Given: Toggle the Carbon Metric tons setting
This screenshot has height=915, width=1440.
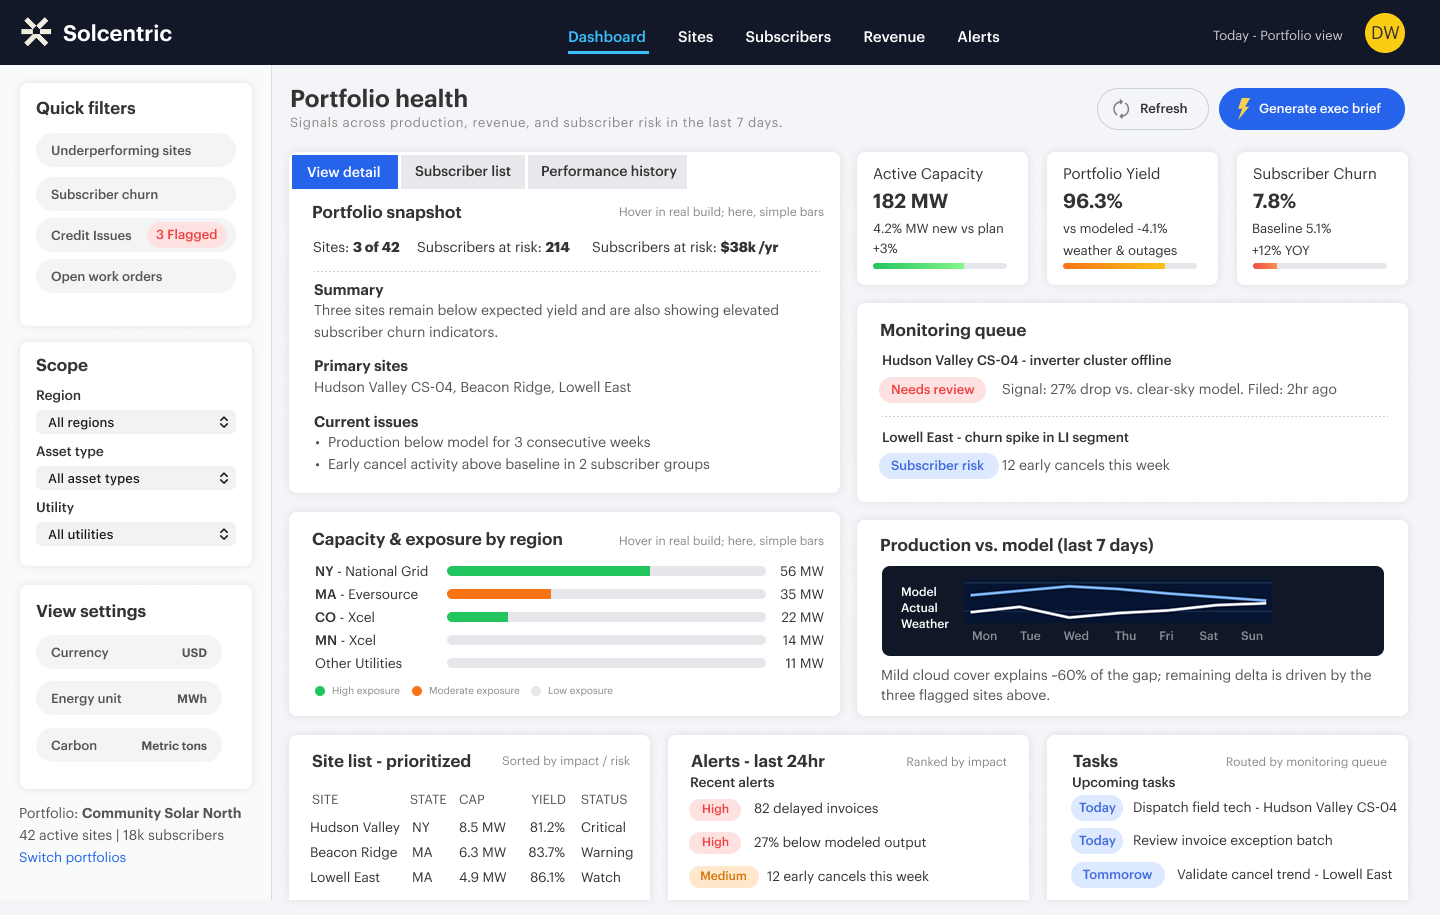Looking at the screenshot, I should pyautogui.click(x=129, y=746).
